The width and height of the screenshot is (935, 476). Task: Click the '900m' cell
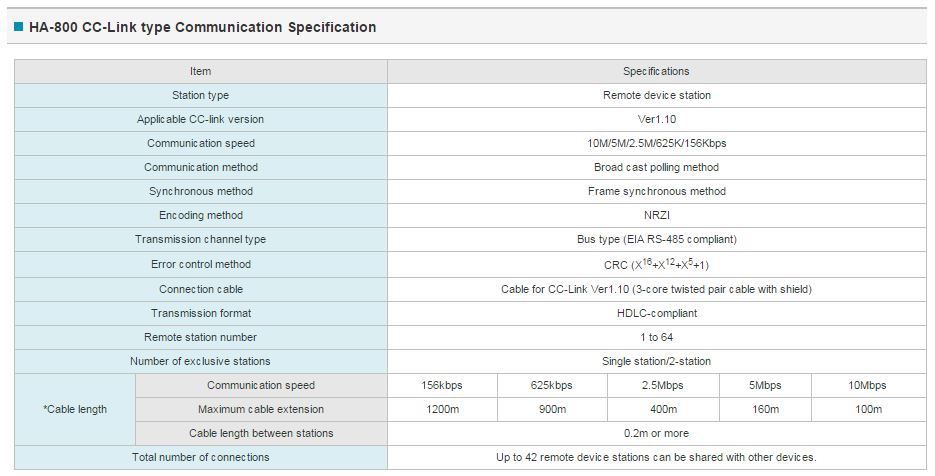[552, 409]
